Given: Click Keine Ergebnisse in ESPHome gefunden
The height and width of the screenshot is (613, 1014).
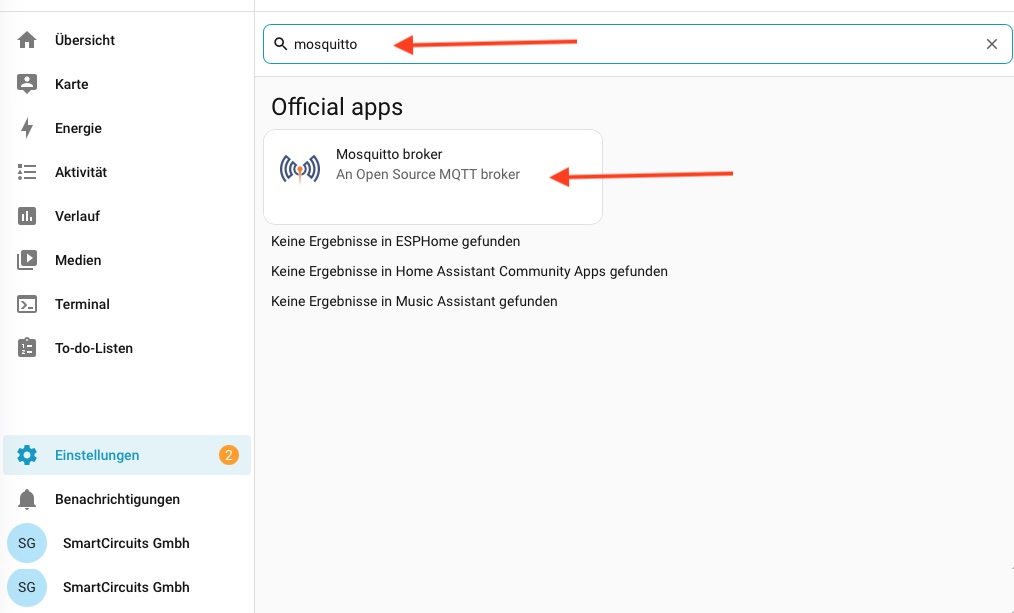Looking at the screenshot, I should point(395,241).
